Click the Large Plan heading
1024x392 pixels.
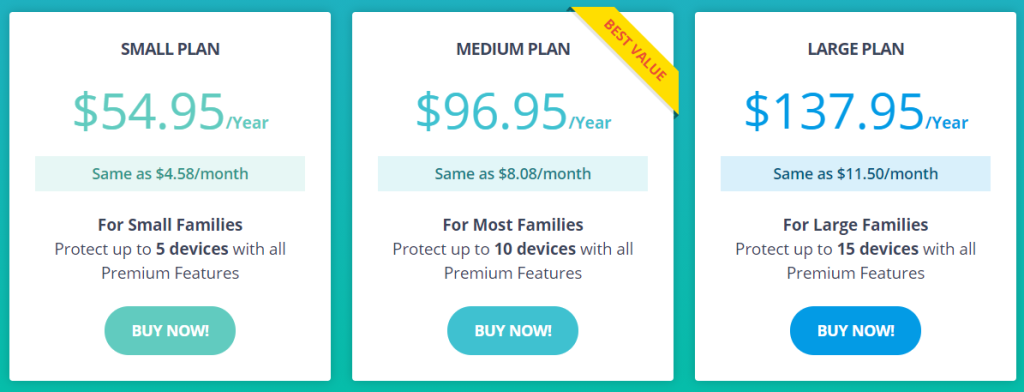click(x=856, y=49)
